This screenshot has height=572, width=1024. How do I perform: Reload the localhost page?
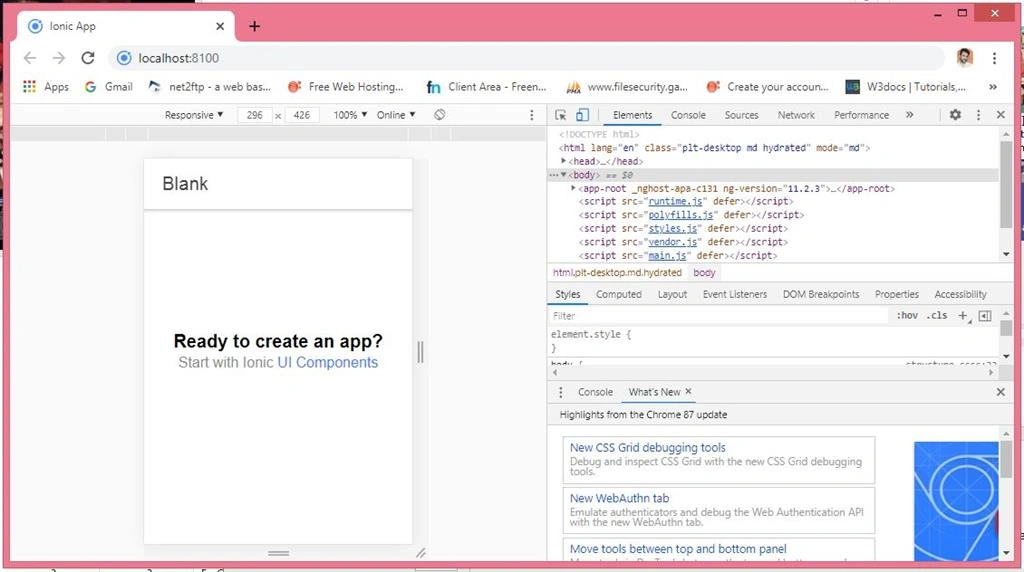[x=88, y=58]
